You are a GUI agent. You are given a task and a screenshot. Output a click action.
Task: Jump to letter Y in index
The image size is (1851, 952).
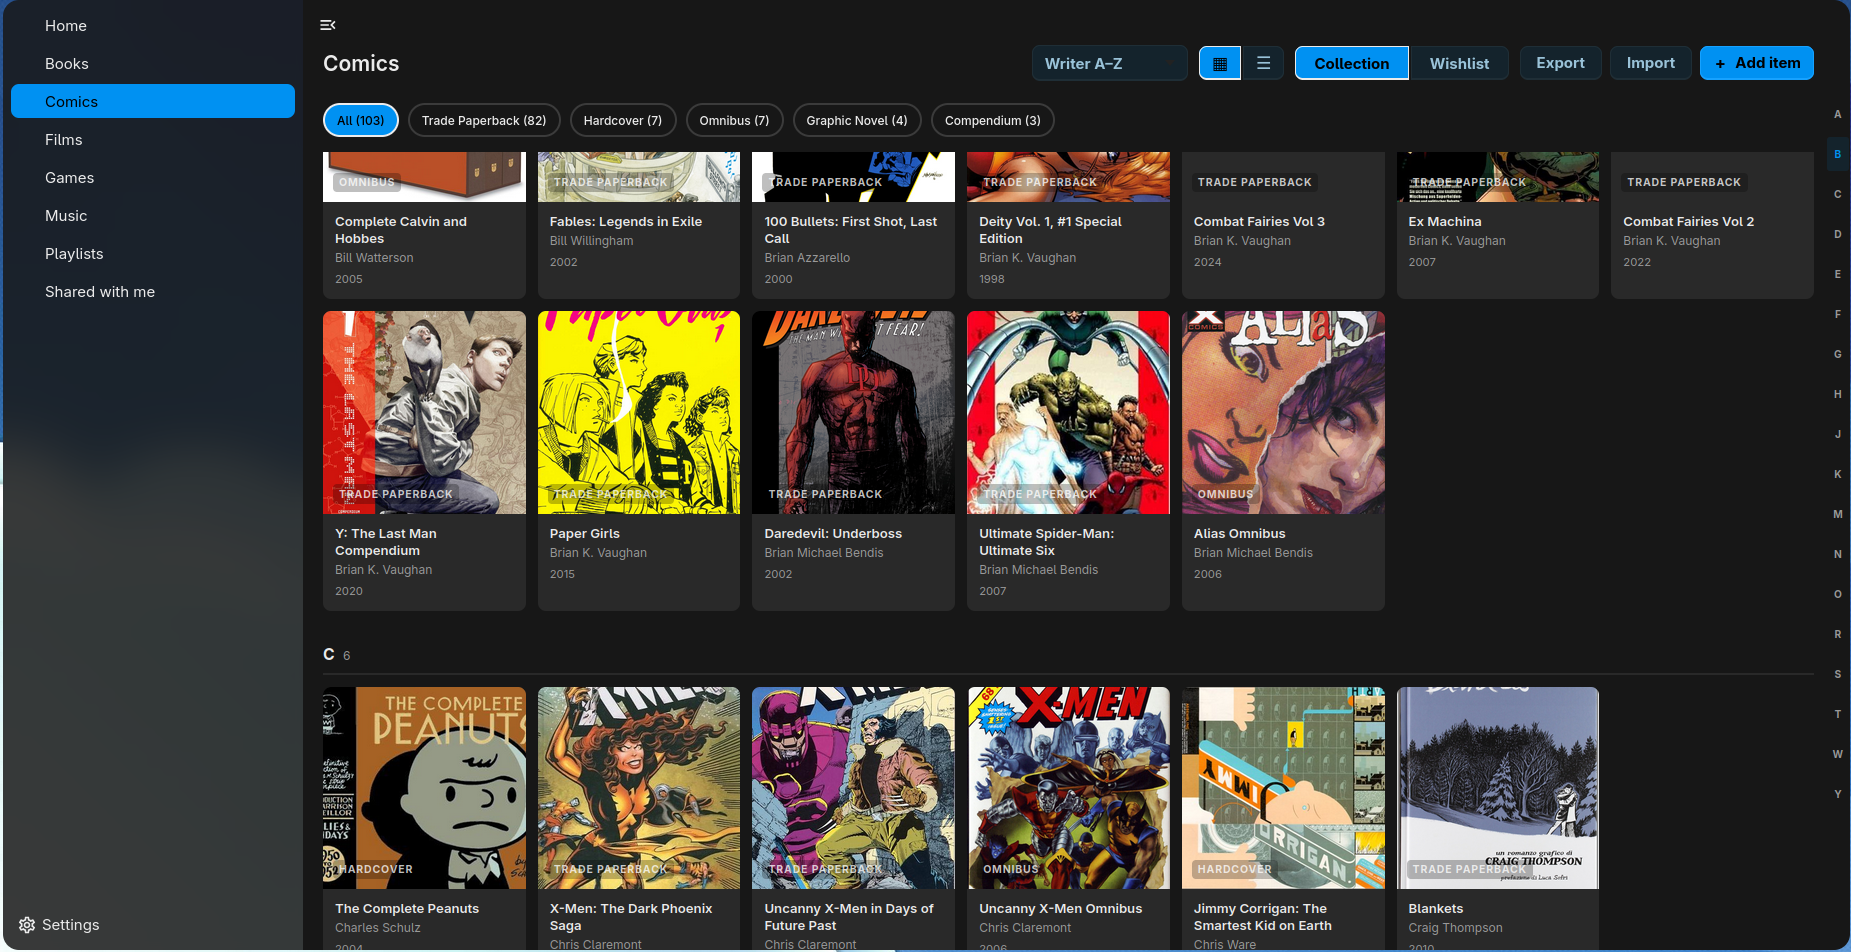tap(1837, 794)
